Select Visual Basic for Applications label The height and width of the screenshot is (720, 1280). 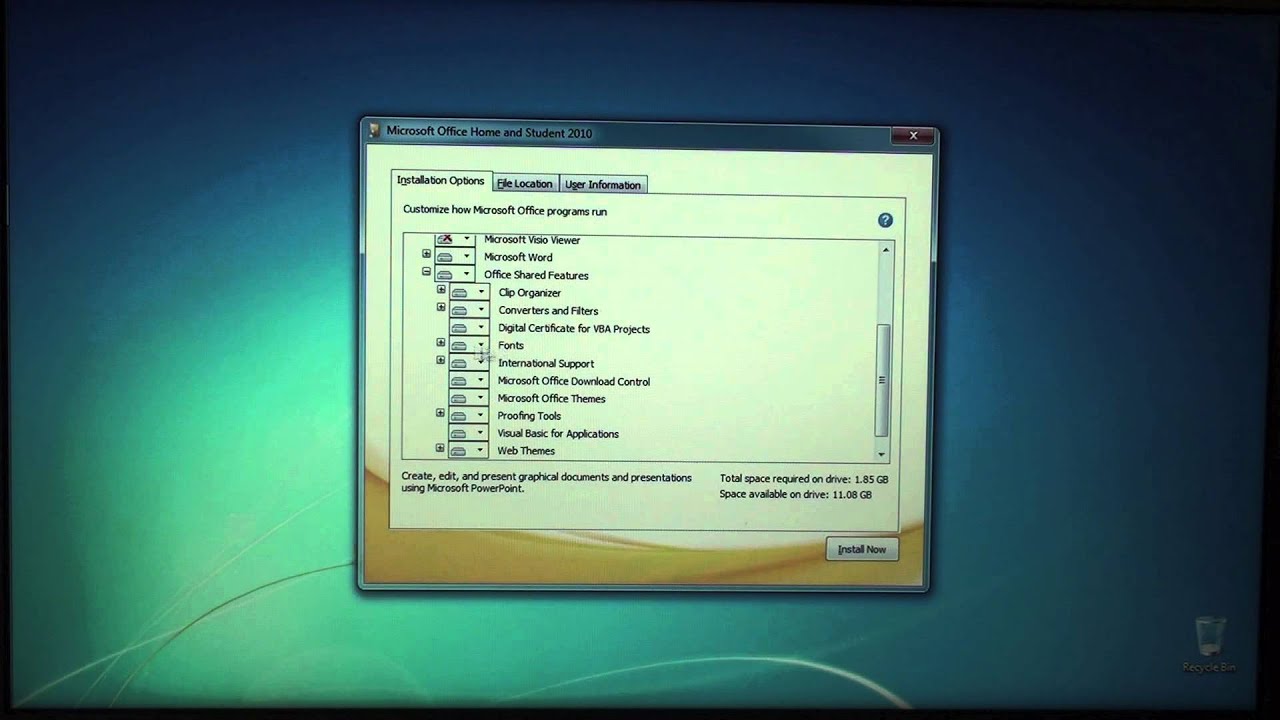(558, 434)
